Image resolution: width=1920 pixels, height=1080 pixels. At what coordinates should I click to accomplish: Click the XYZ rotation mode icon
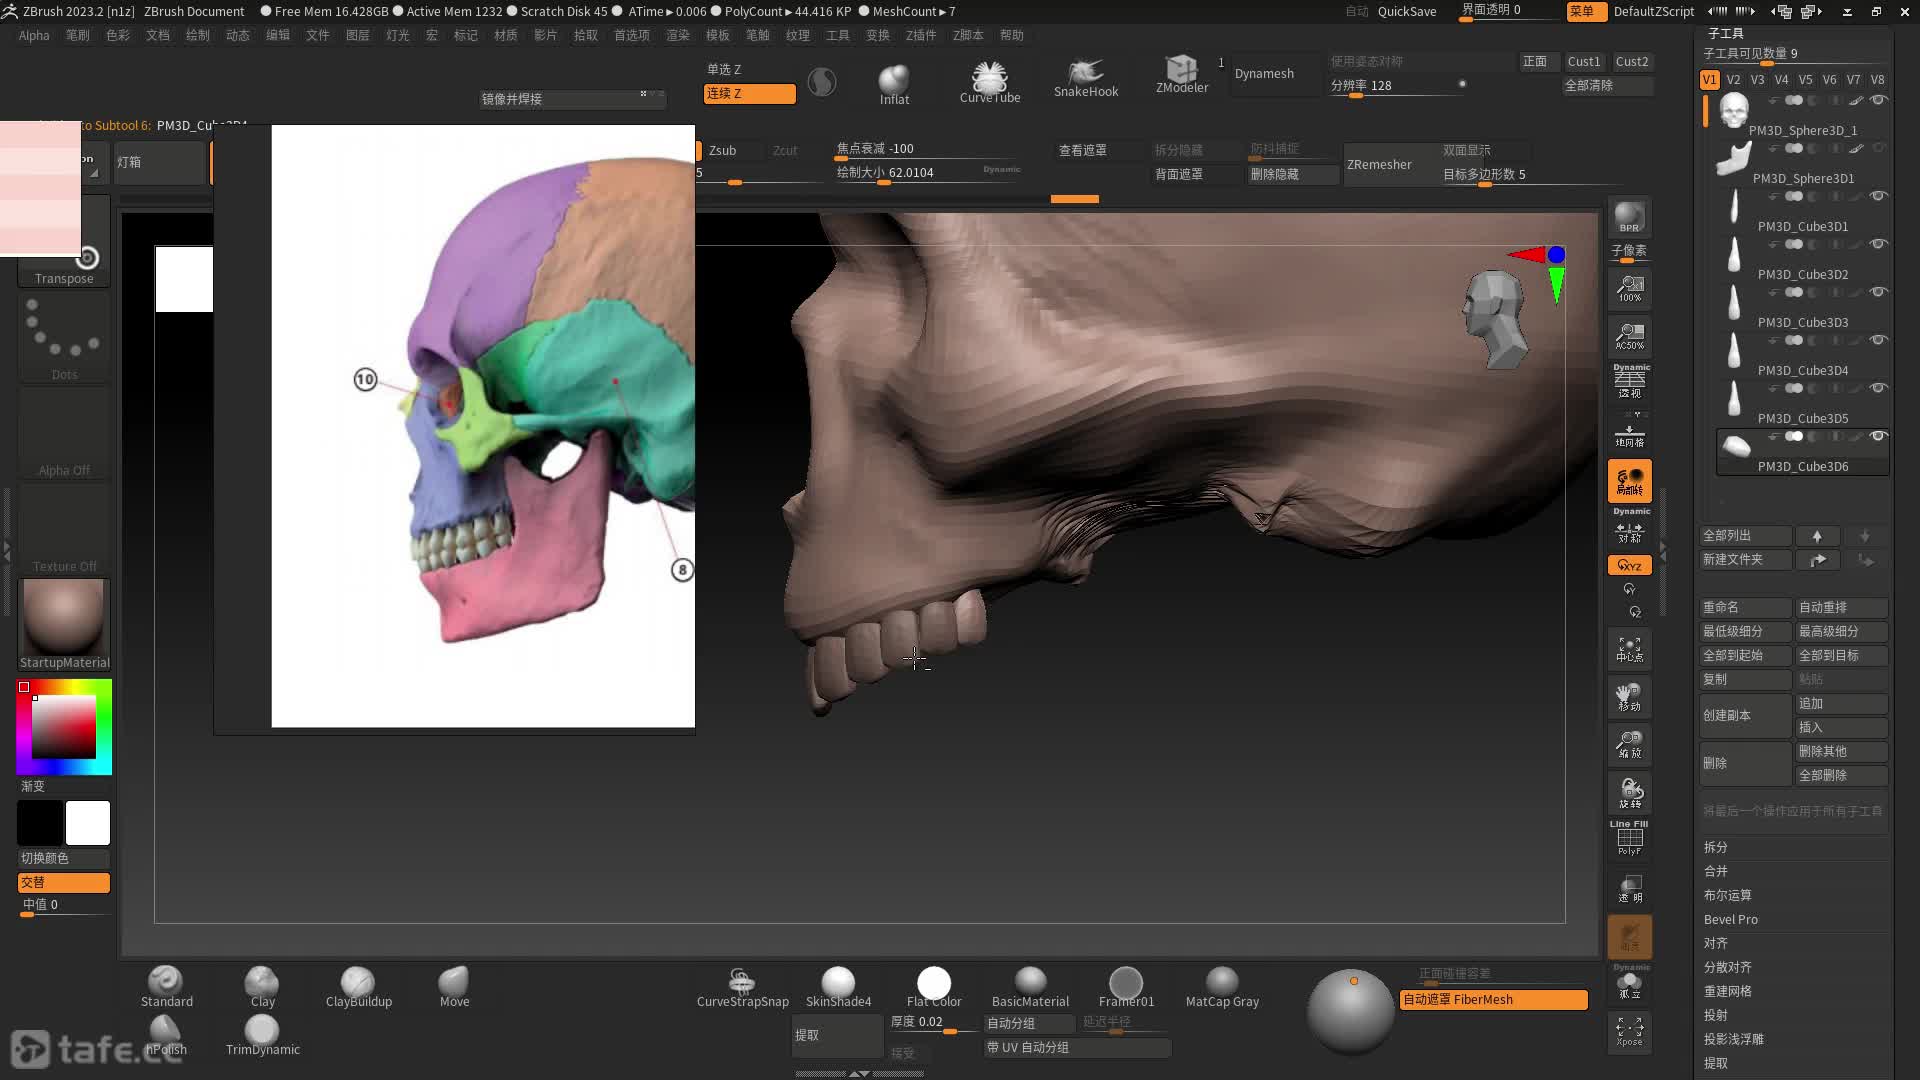point(1629,565)
